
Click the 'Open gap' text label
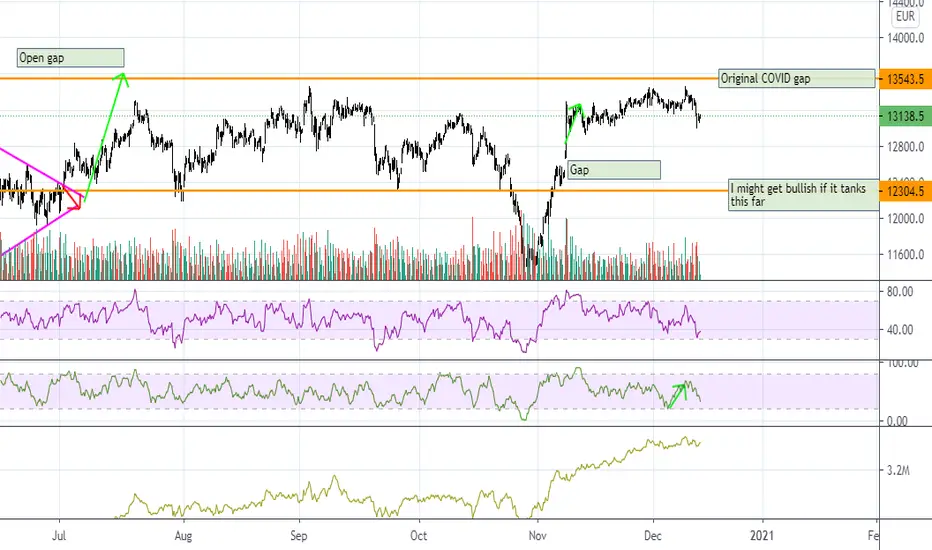coord(70,58)
